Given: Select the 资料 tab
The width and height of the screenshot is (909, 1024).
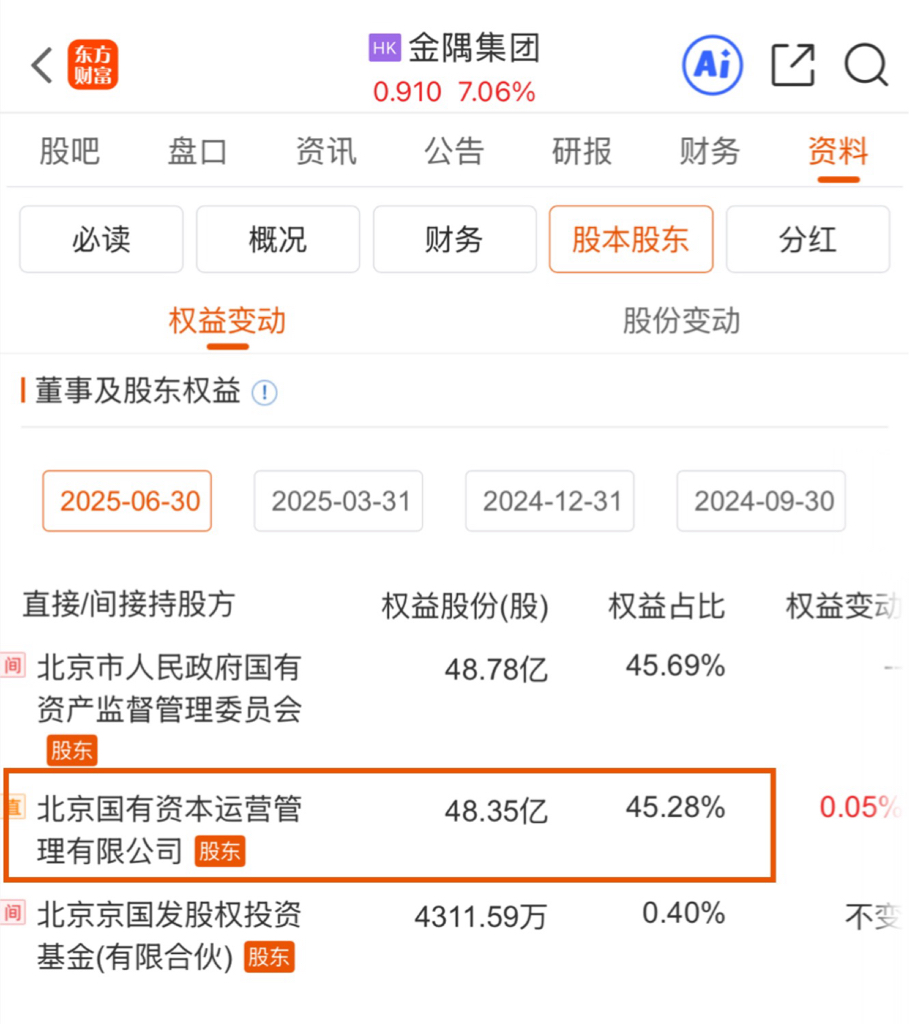Looking at the screenshot, I should (x=838, y=152).
